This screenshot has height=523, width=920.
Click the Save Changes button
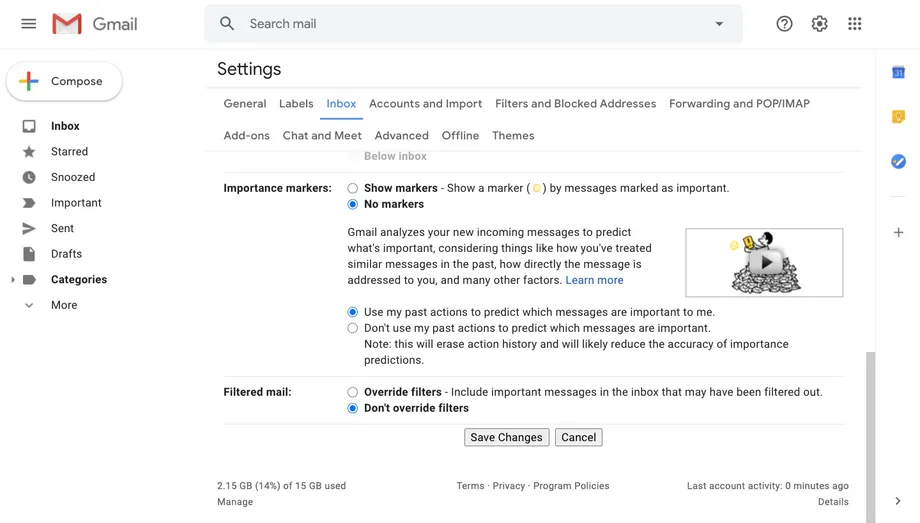tap(506, 437)
